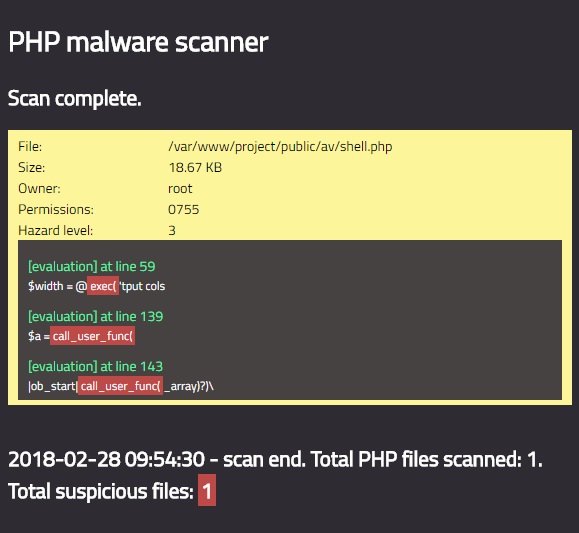Click the Size label
Viewport: 579px width, 533px height.
[31, 167]
